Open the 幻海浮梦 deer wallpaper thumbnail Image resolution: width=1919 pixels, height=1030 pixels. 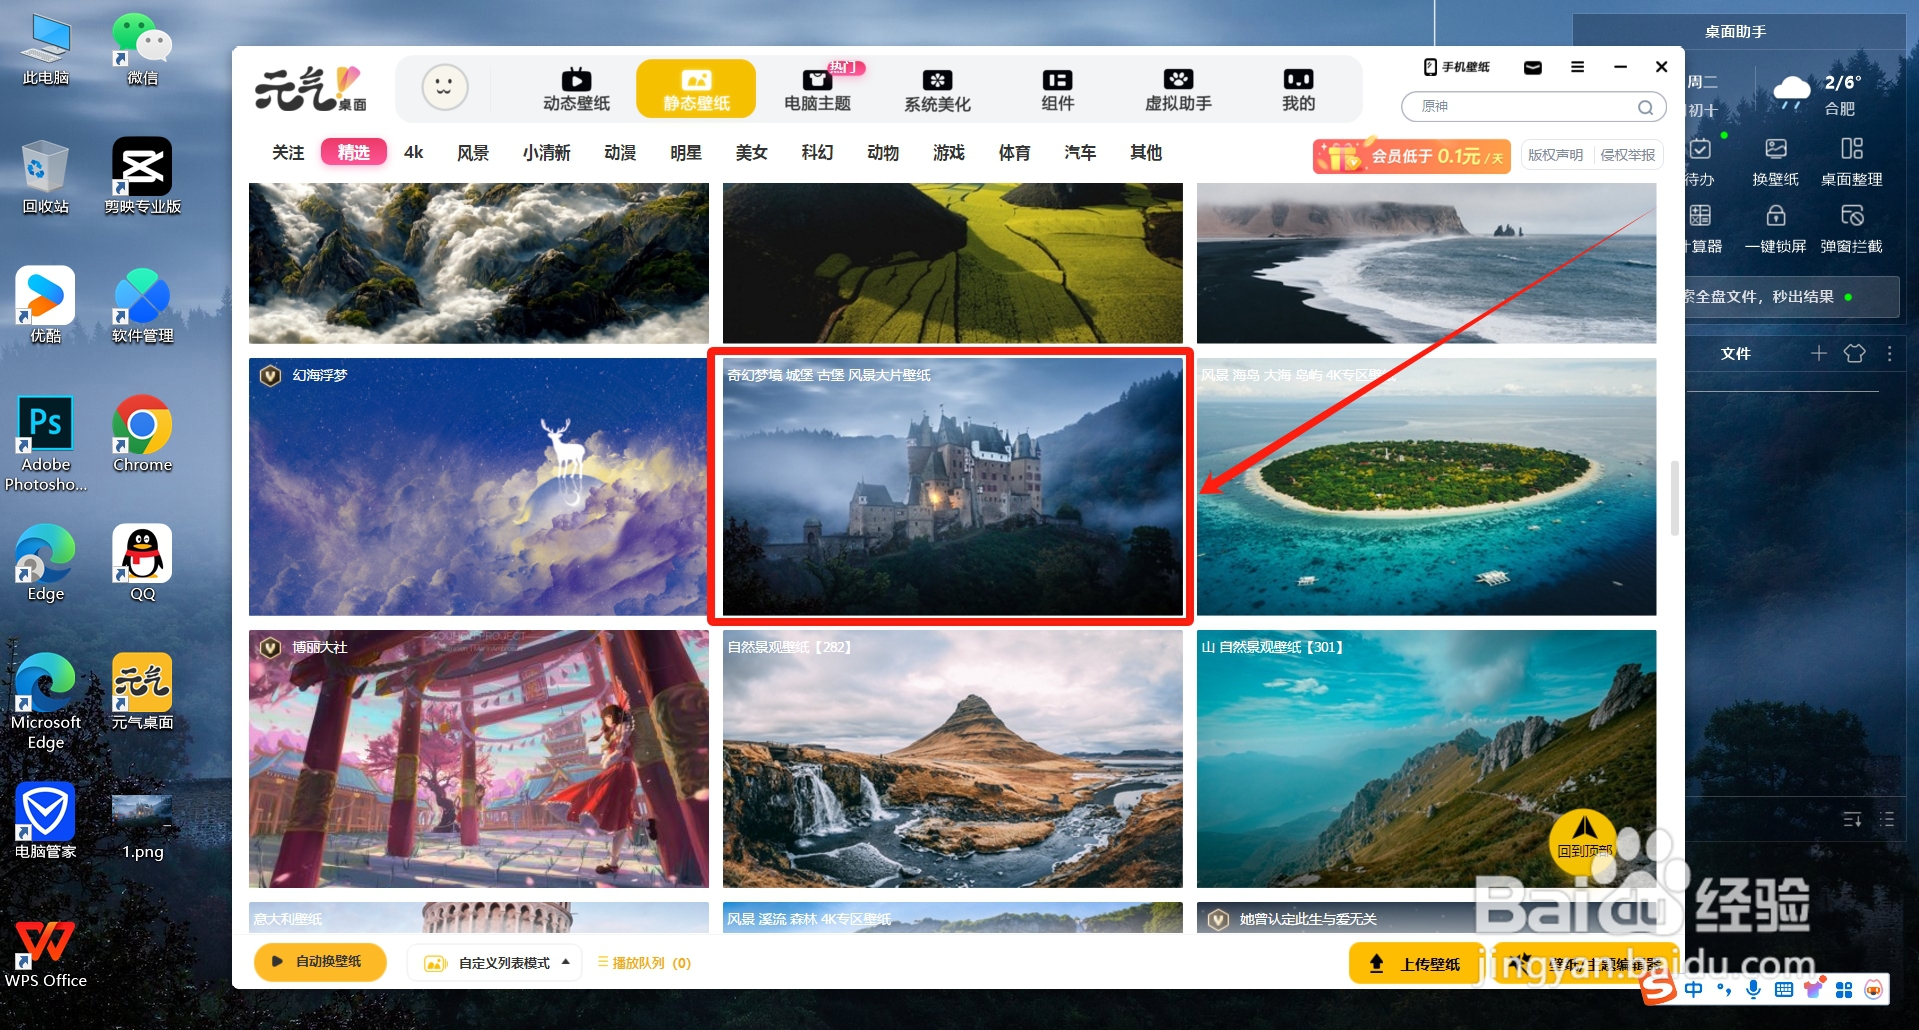coord(479,487)
